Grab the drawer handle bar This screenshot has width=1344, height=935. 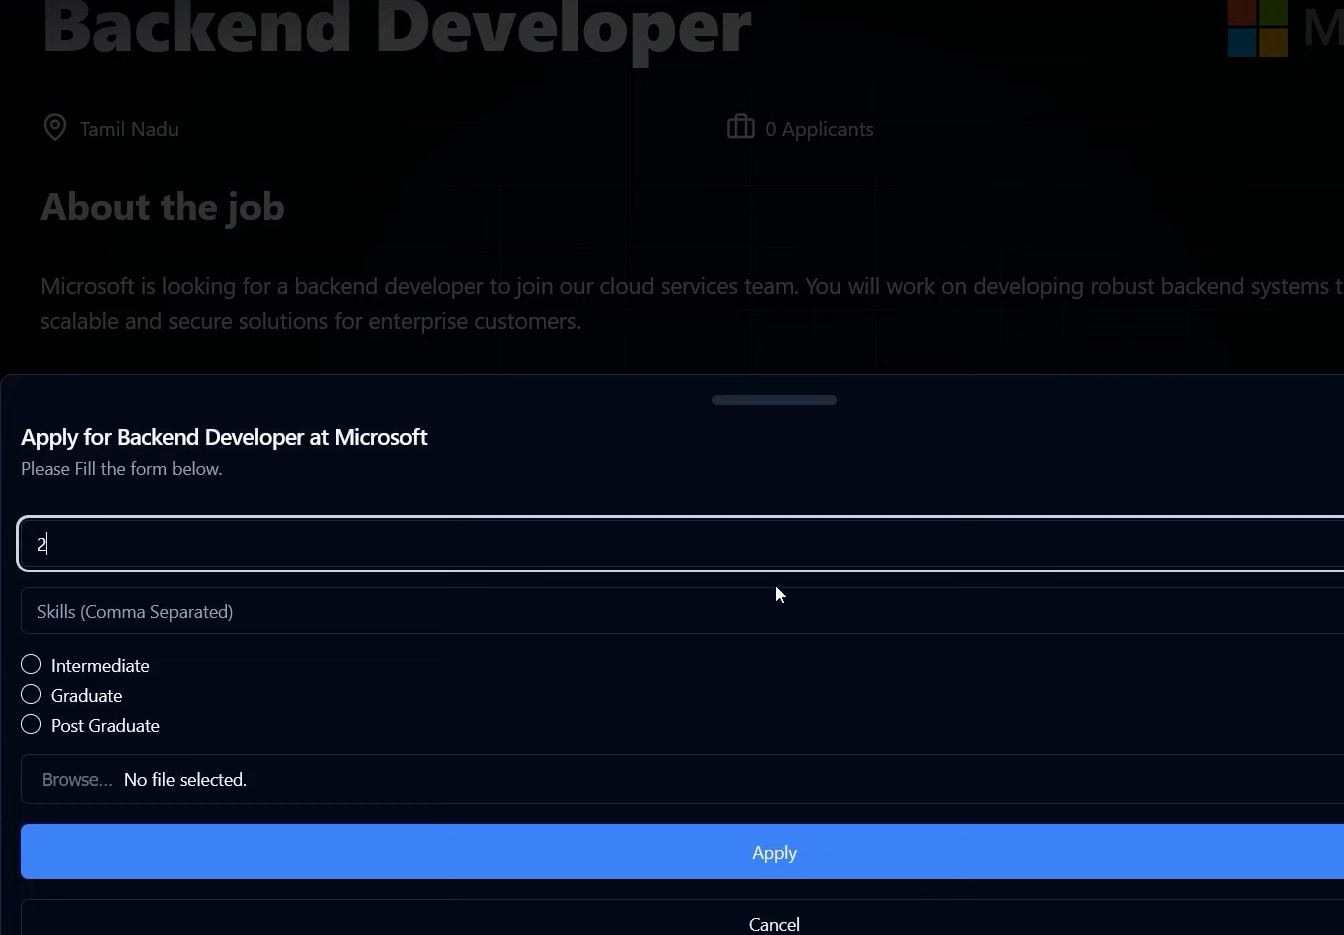774,400
